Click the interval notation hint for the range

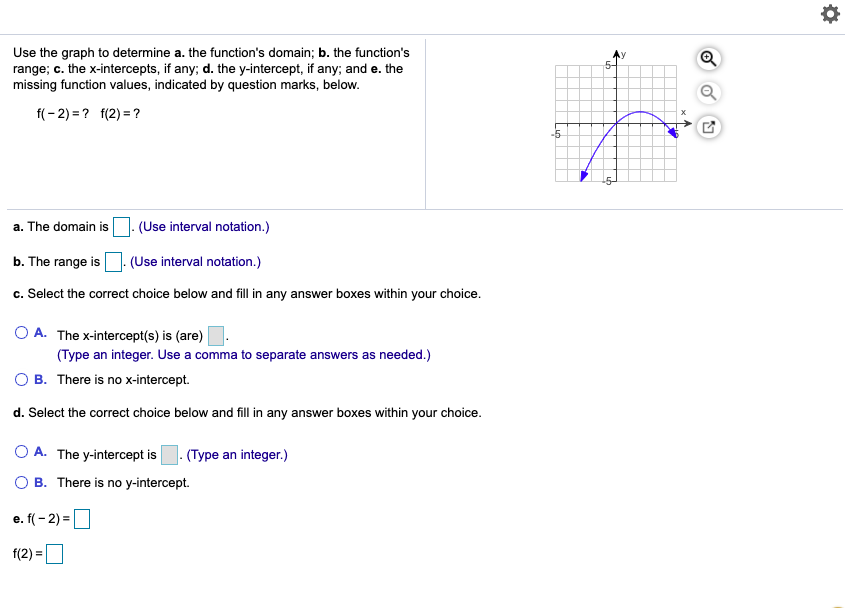tap(195, 261)
